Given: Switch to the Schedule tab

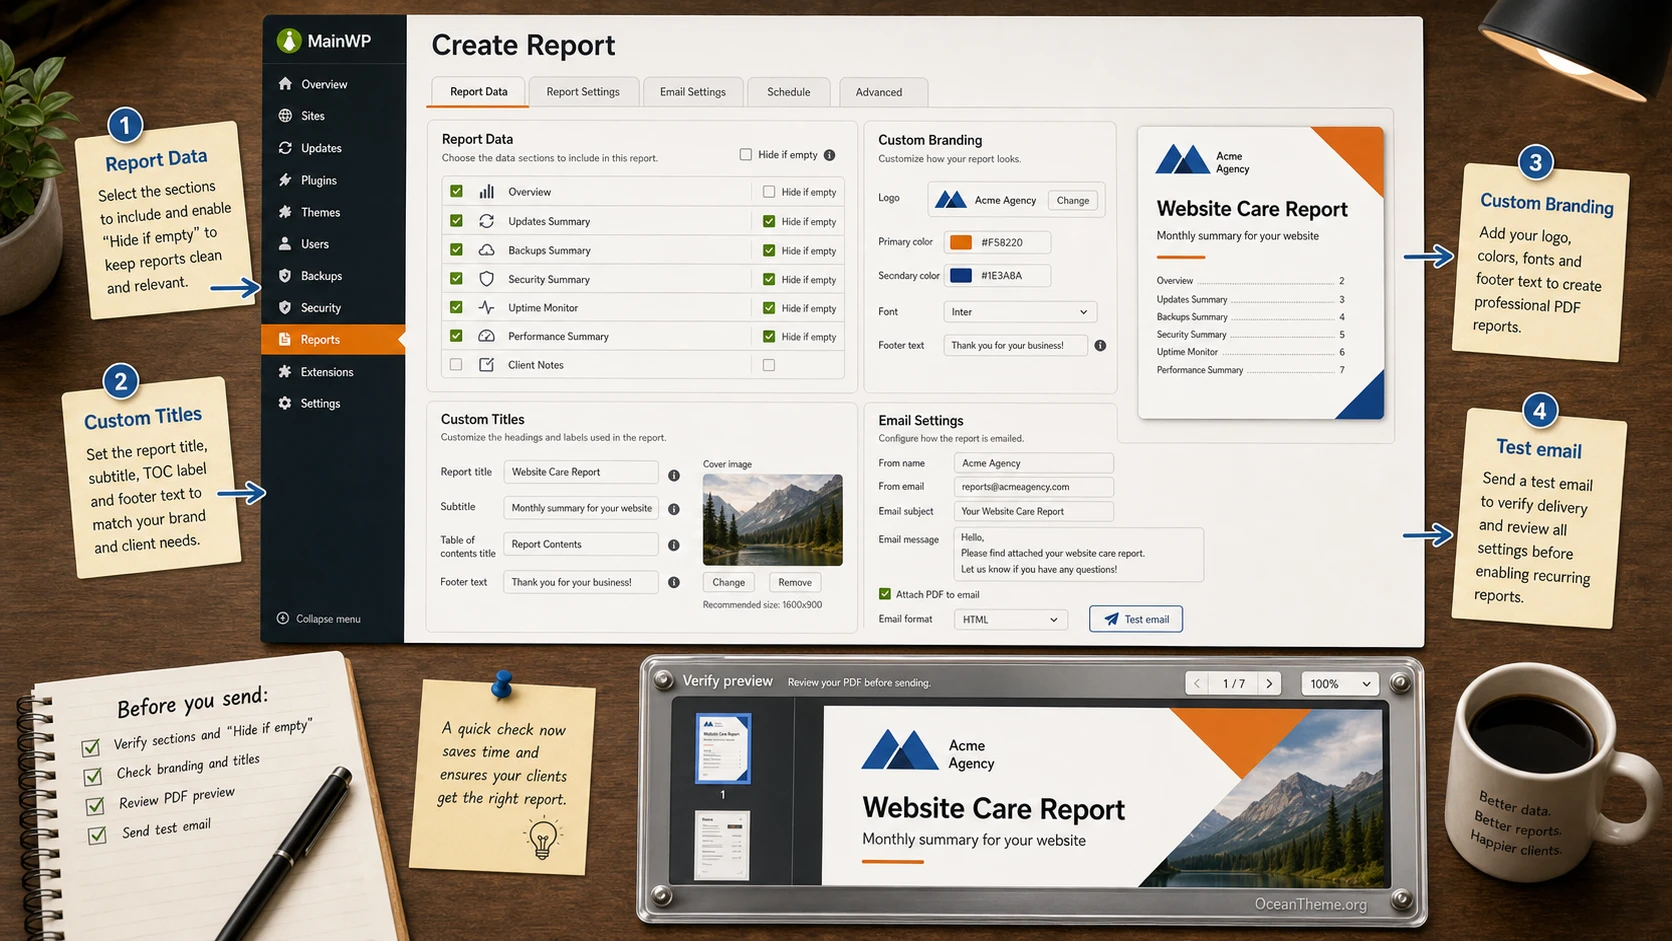Looking at the screenshot, I should [789, 92].
